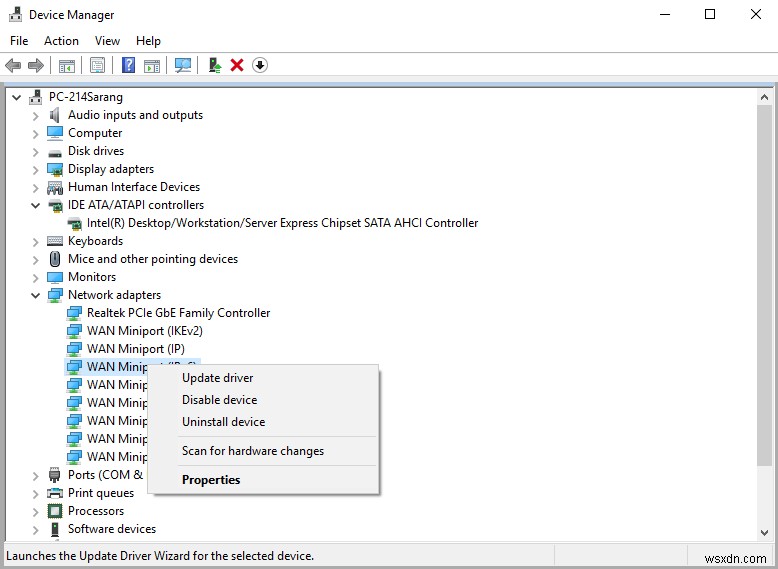Click Show/Hide Action Pane toolbar icon
778x569 pixels.
click(152, 65)
